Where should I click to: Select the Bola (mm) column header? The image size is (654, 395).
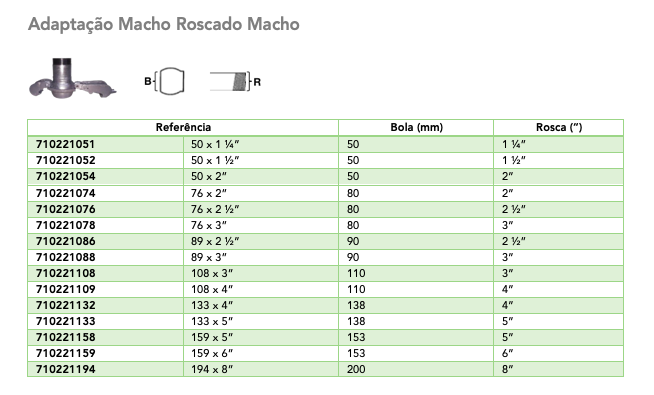416,127
